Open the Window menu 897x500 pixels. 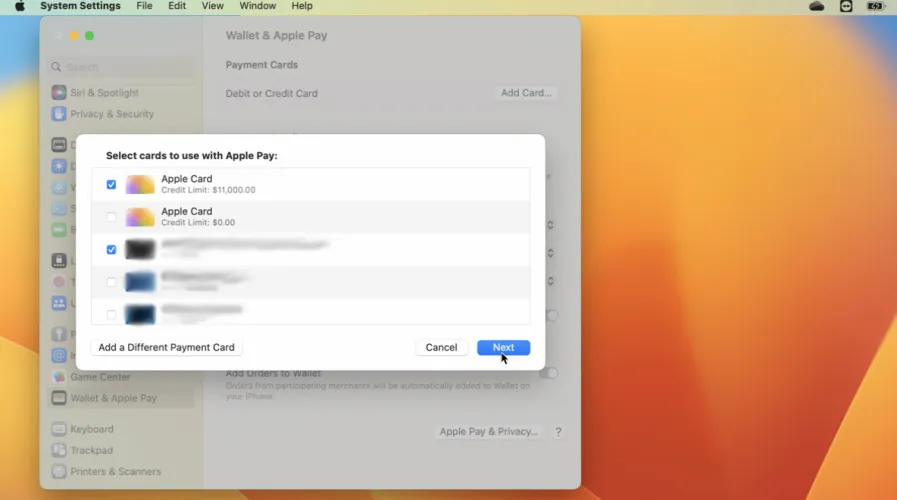[x=257, y=6]
